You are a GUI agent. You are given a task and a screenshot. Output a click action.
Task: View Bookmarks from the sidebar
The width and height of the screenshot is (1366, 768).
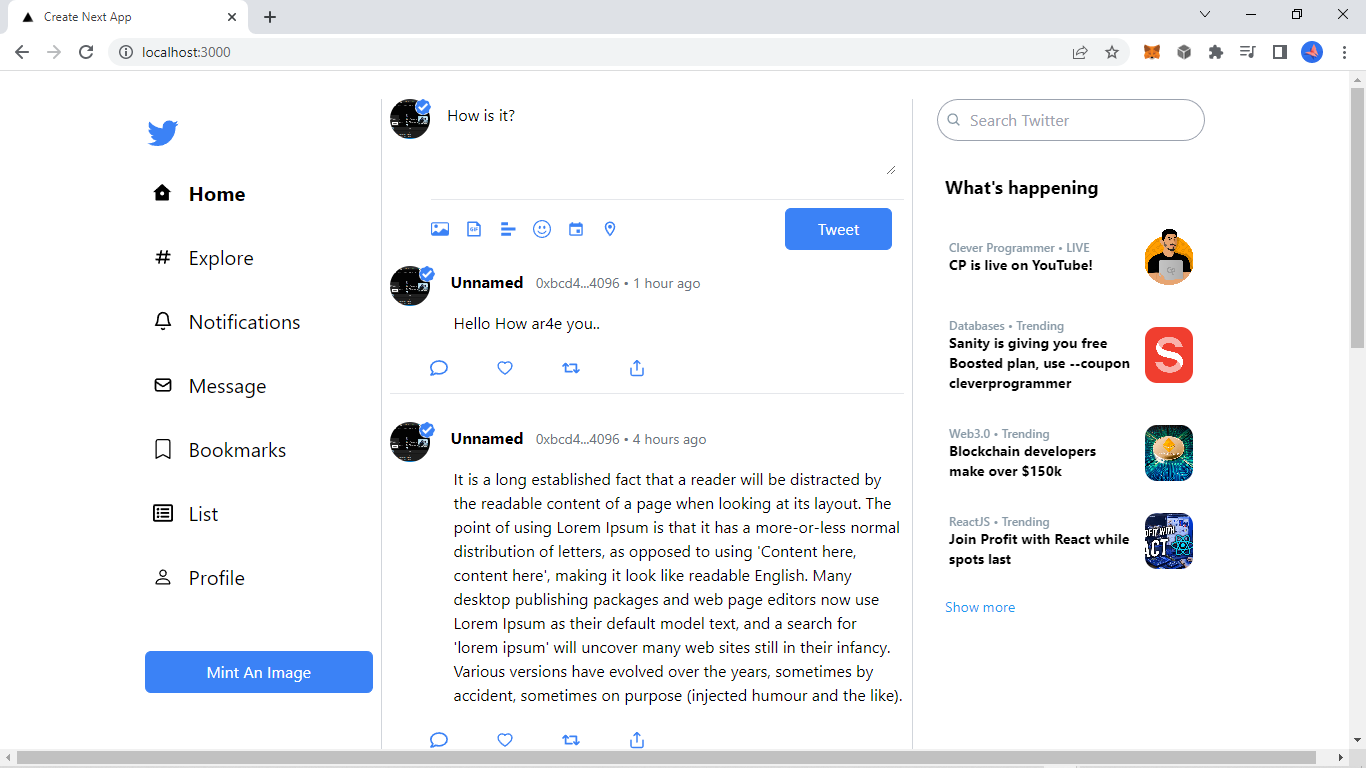click(x=219, y=450)
